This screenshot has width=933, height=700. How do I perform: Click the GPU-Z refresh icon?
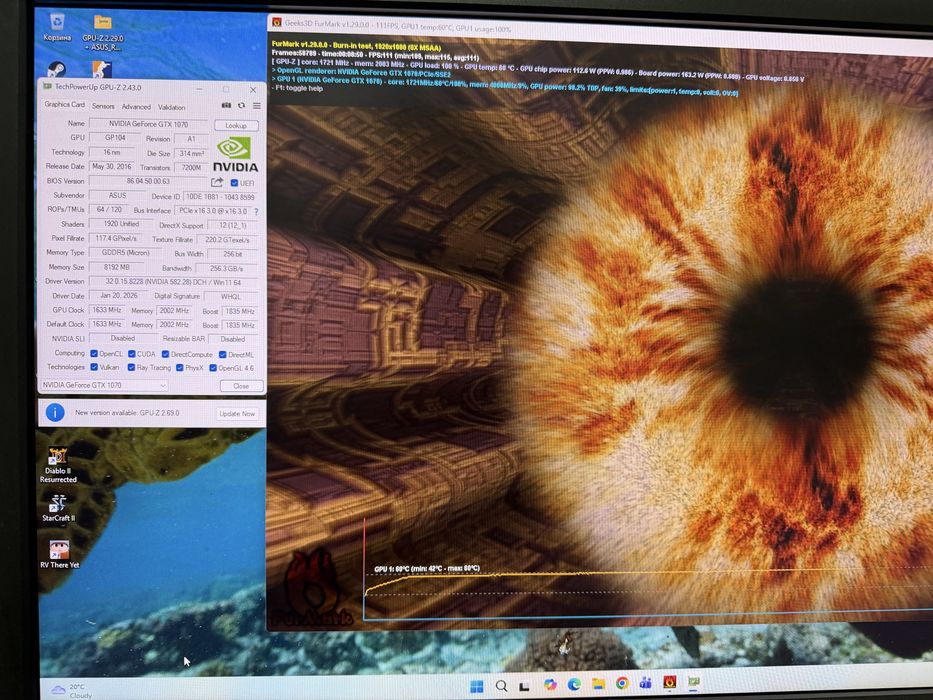click(241, 105)
